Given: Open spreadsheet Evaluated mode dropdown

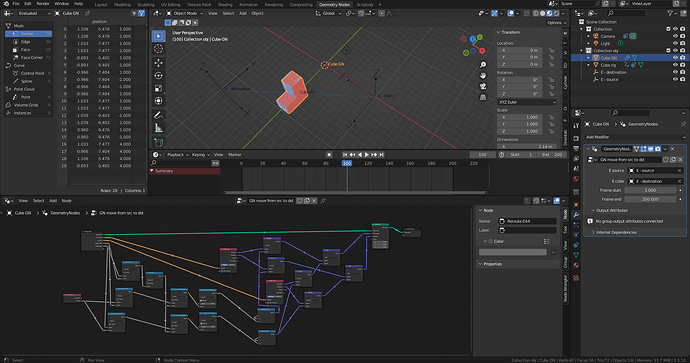Looking at the screenshot, I should click(34, 13).
